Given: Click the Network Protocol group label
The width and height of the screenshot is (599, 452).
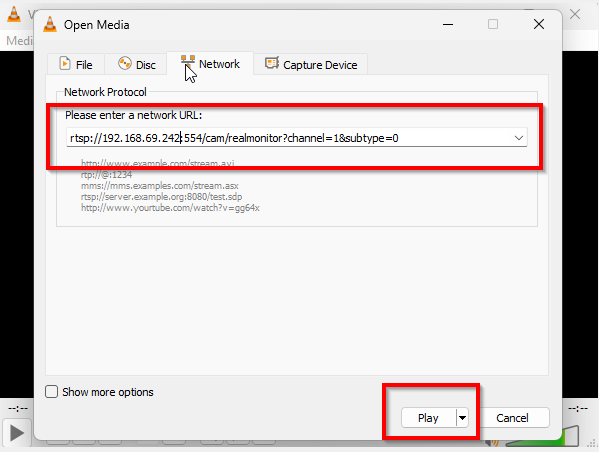Looking at the screenshot, I should tap(105, 92).
